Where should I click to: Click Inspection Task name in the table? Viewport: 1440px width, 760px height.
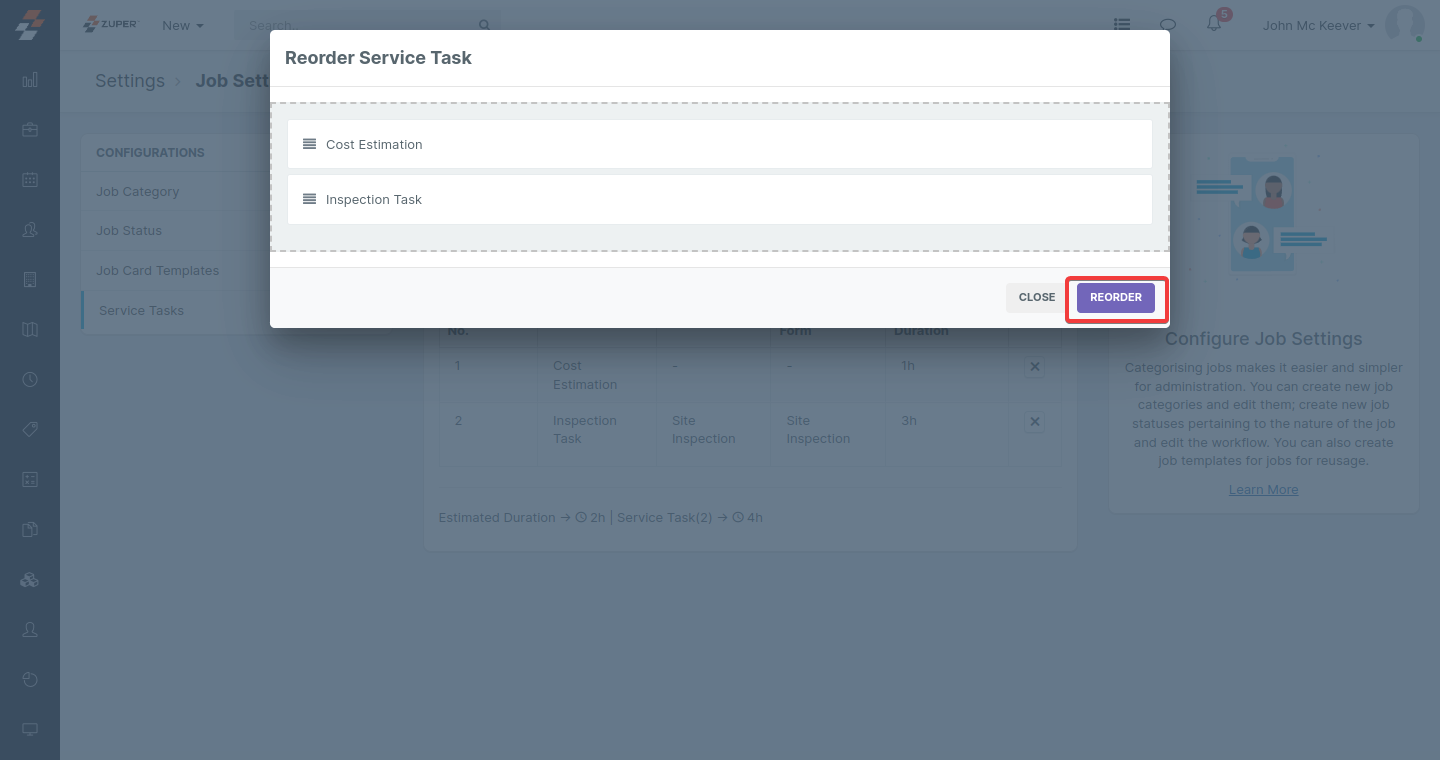[x=585, y=430]
